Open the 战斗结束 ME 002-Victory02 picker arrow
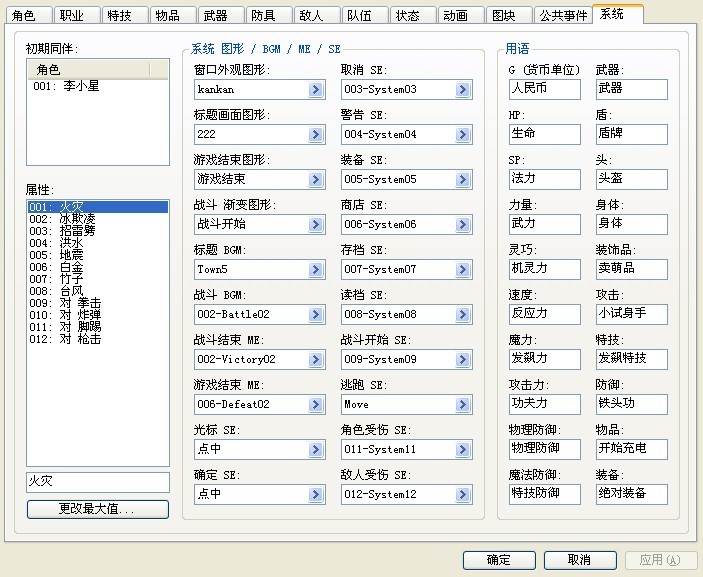This screenshot has width=703, height=577. pos(316,359)
